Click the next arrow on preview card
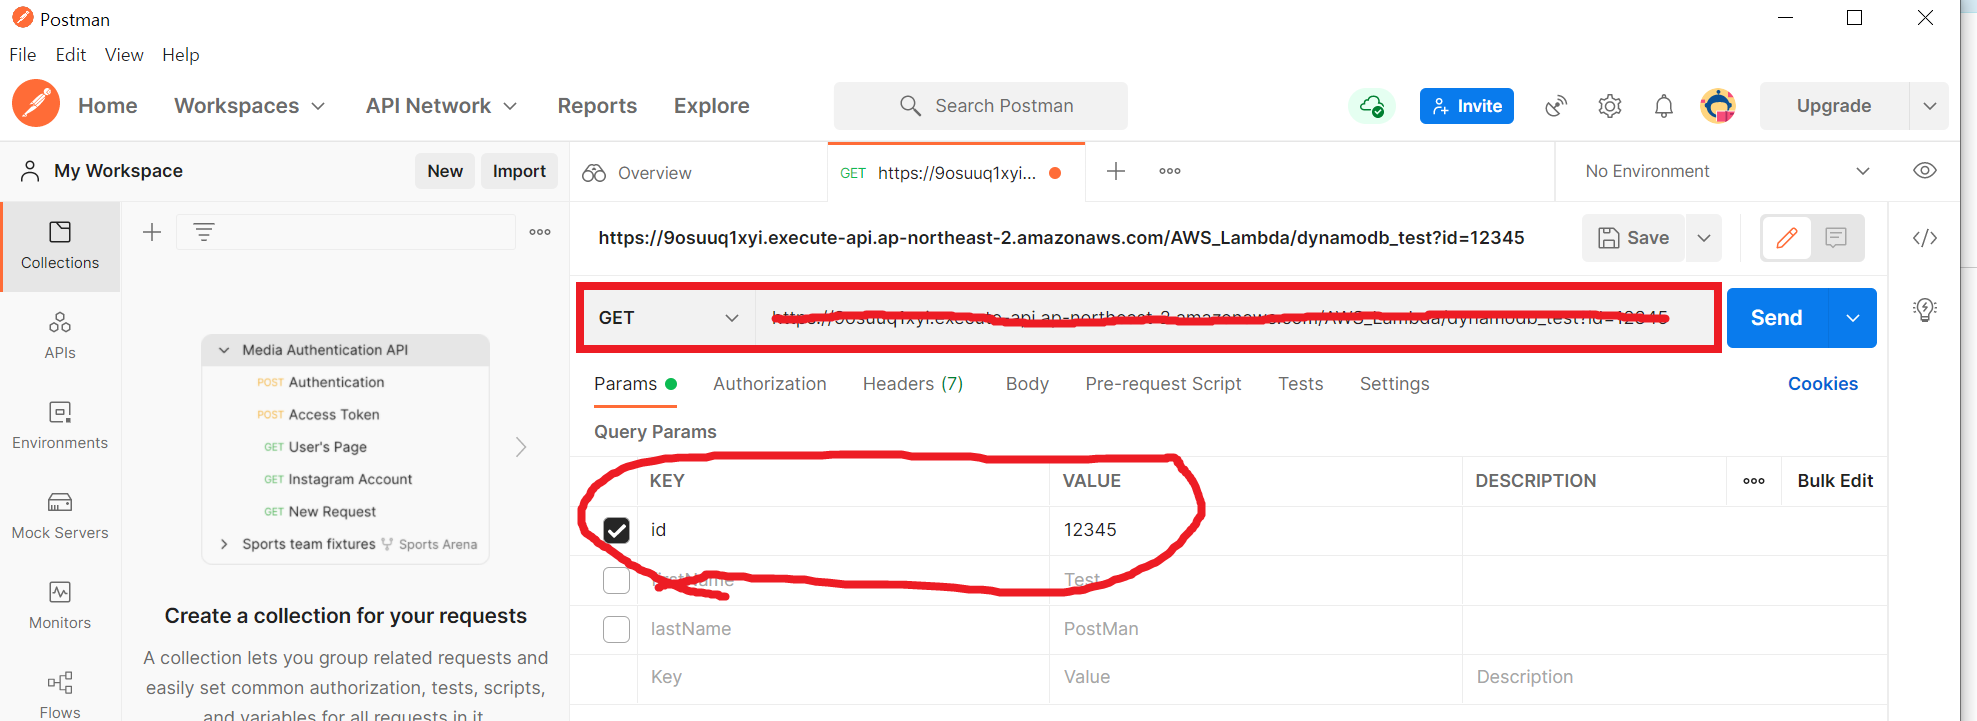1977x721 pixels. 520,447
